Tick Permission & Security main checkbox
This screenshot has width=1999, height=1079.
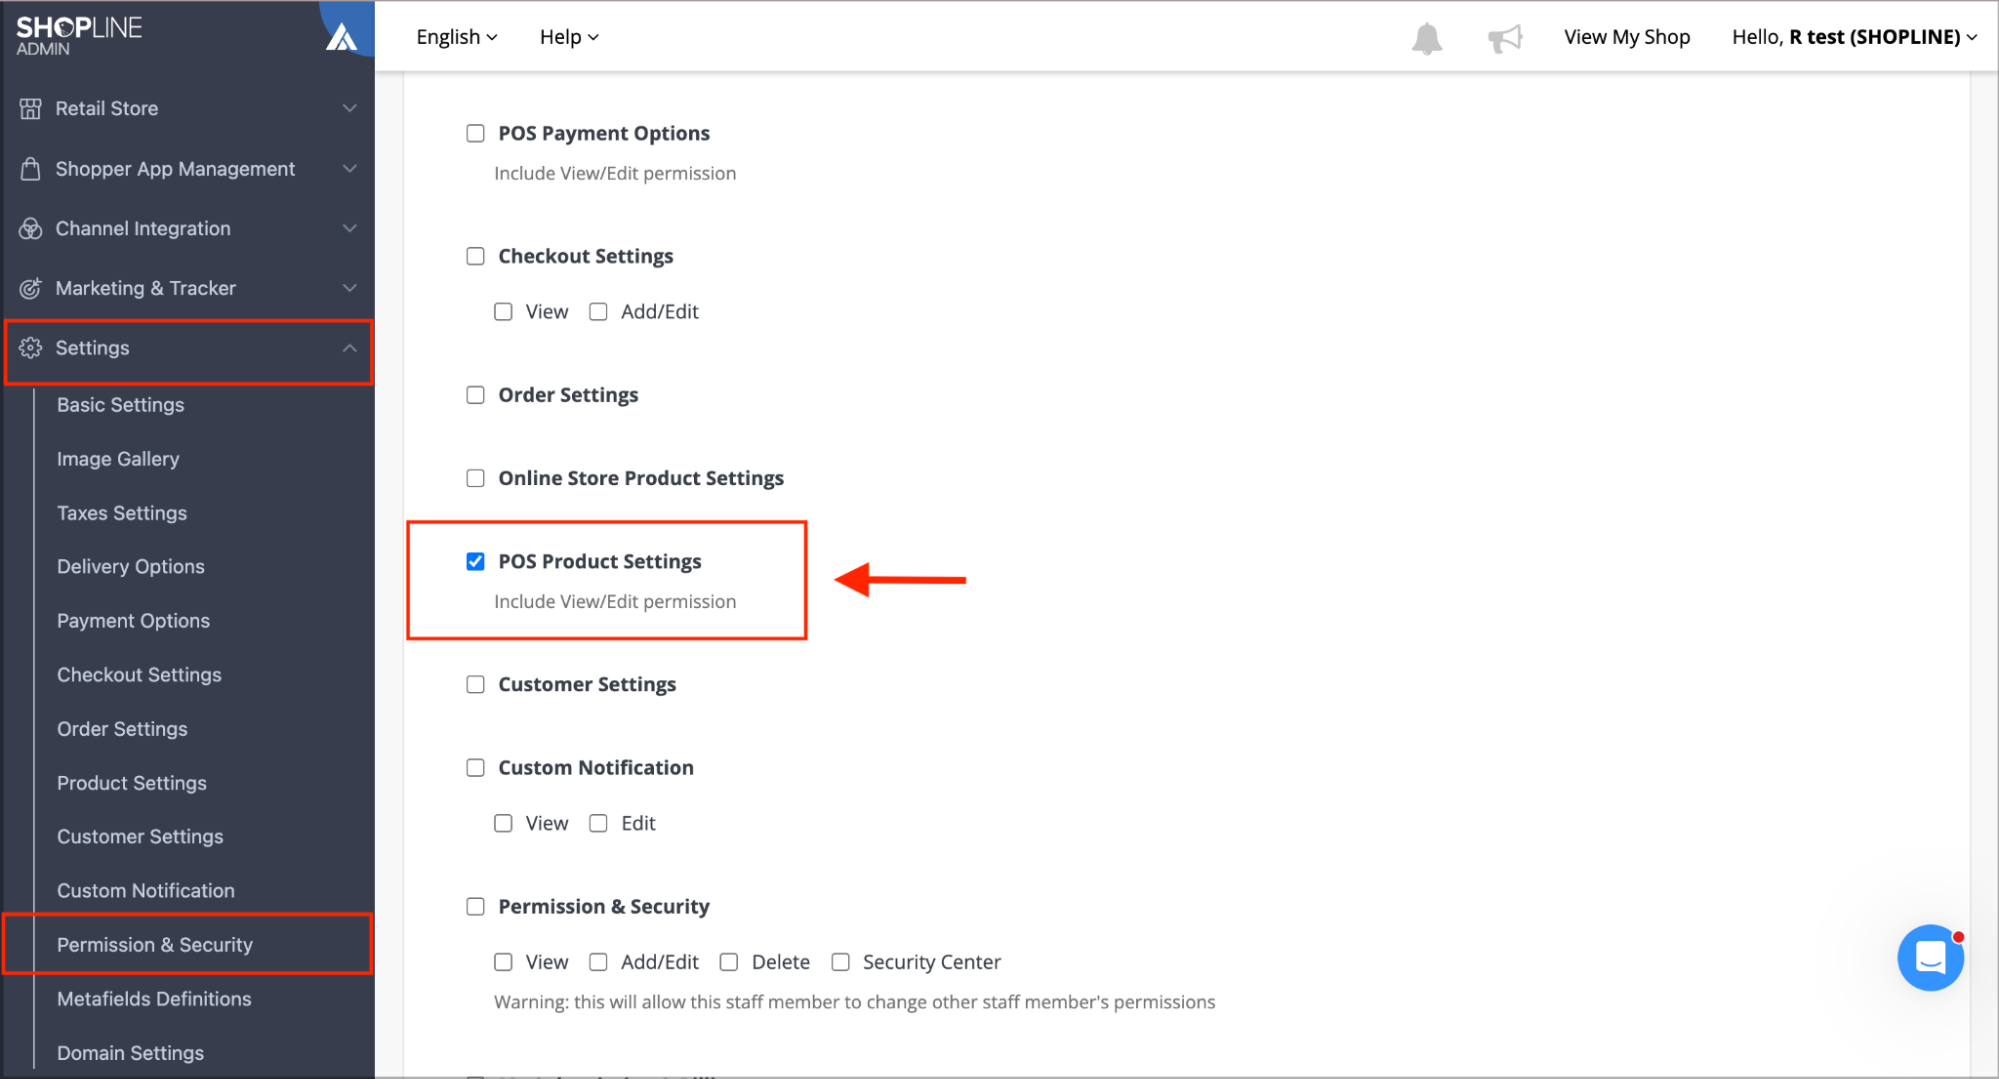pos(475,906)
